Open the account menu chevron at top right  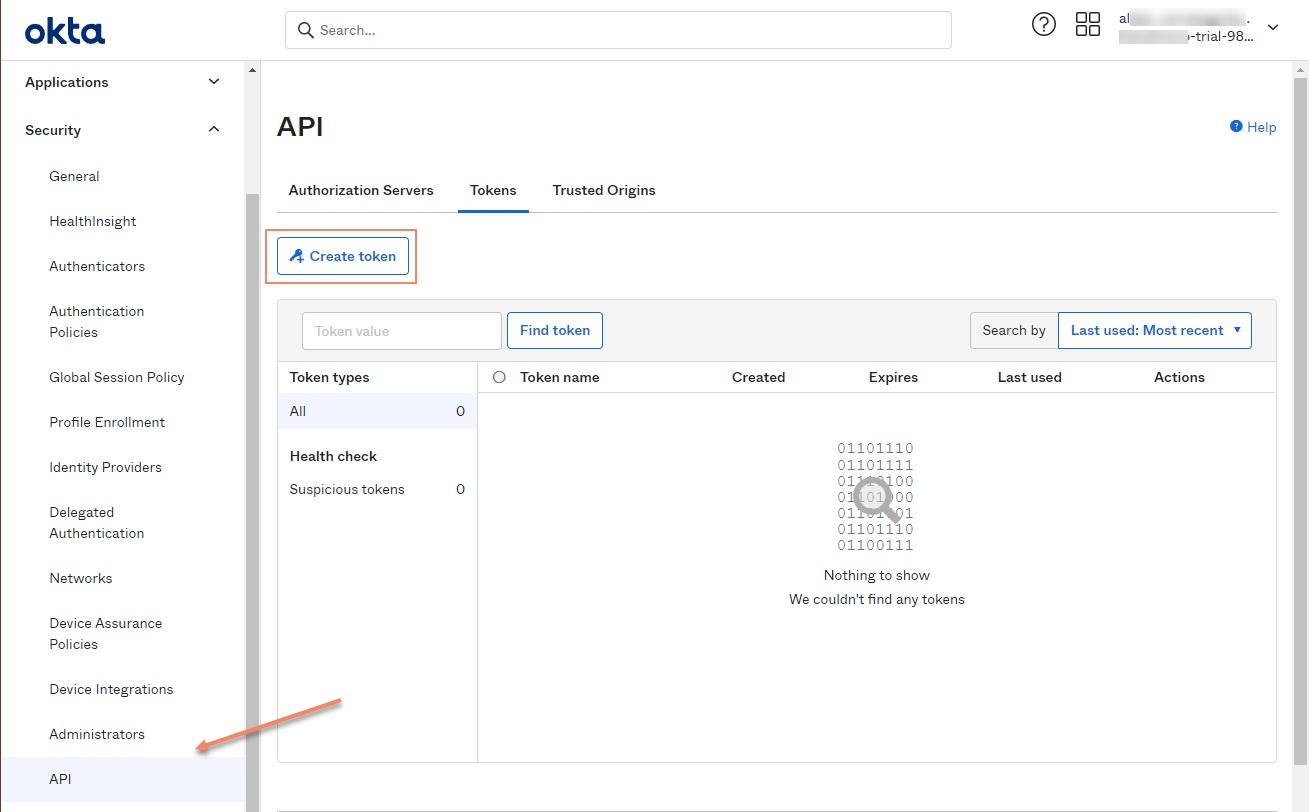pos(1272,27)
